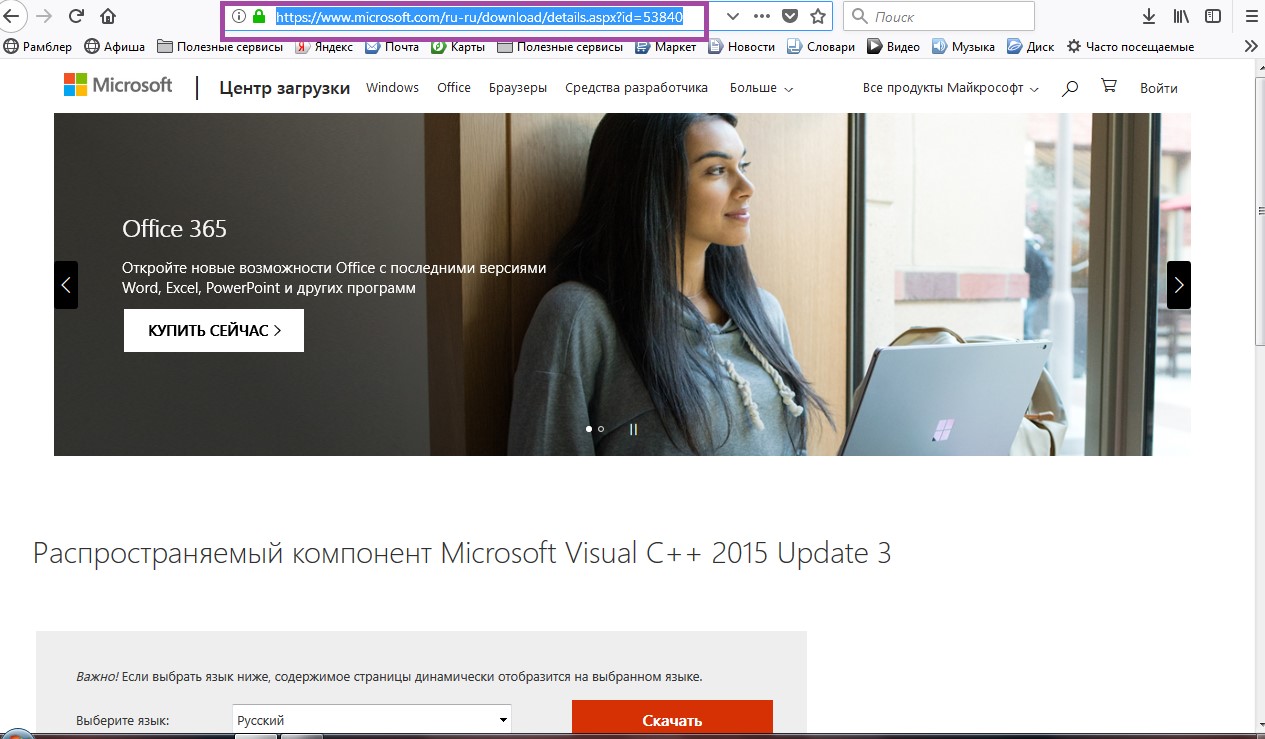Save page to Pocket icon
This screenshot has width=1265, height=739.
790,16
